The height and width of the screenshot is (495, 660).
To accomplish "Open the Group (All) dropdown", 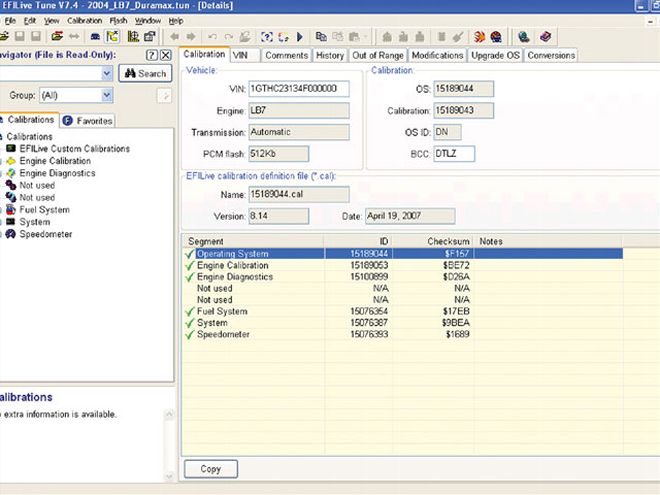I will [x=107, y=95].
